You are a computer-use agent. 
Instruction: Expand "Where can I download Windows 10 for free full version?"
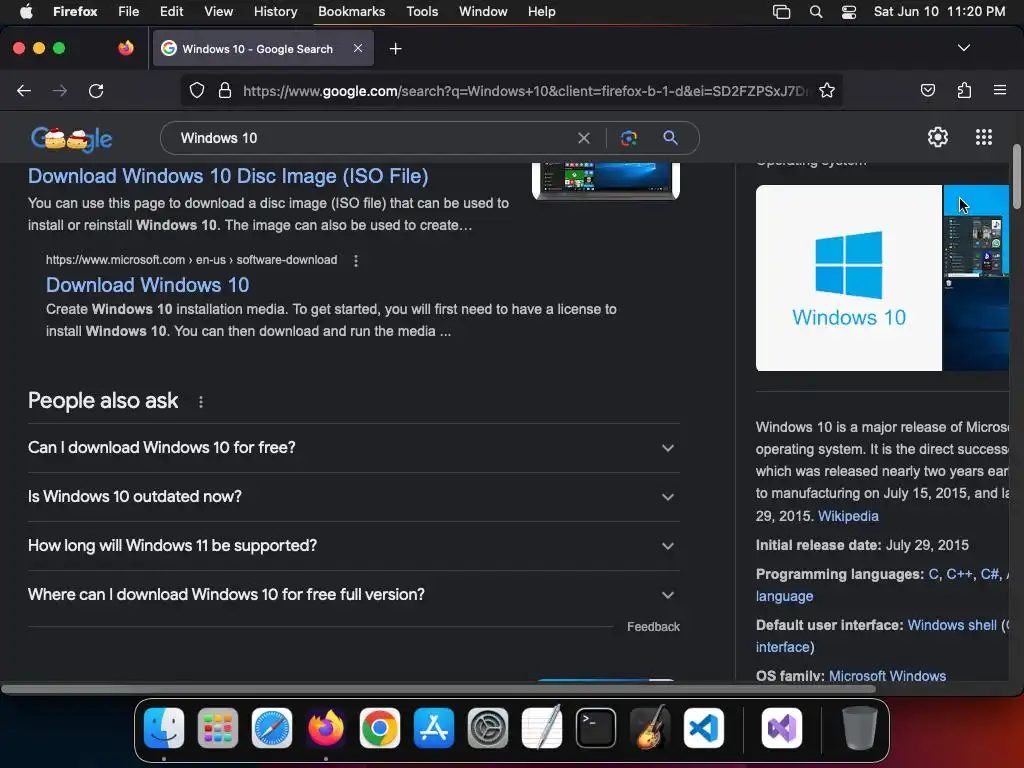pos(353,595)
